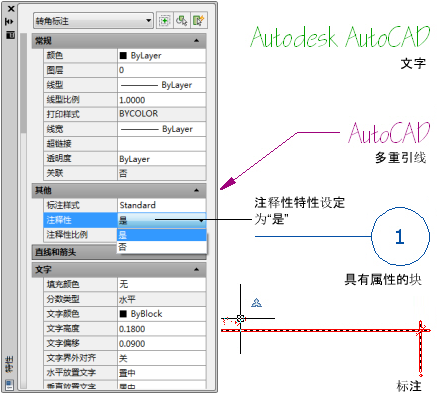Screen dimensions: 439x393
Task: Open the 转角标注 object type dropdown
Action: click(93, 21)
